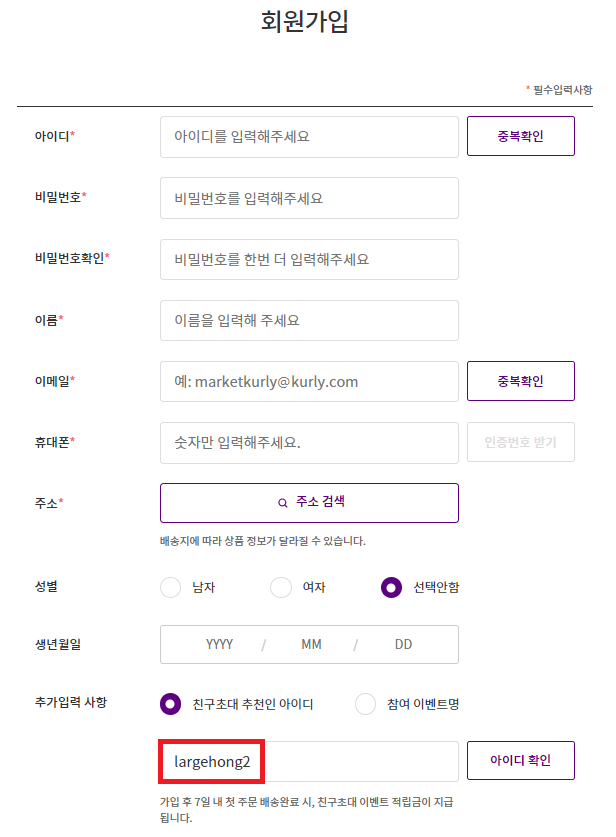The width and height of the screenshot is (616, 837).
Task: Click 중복확인 next to the 아이디 field
Action: pyautogui.click(x=520, y=135)
